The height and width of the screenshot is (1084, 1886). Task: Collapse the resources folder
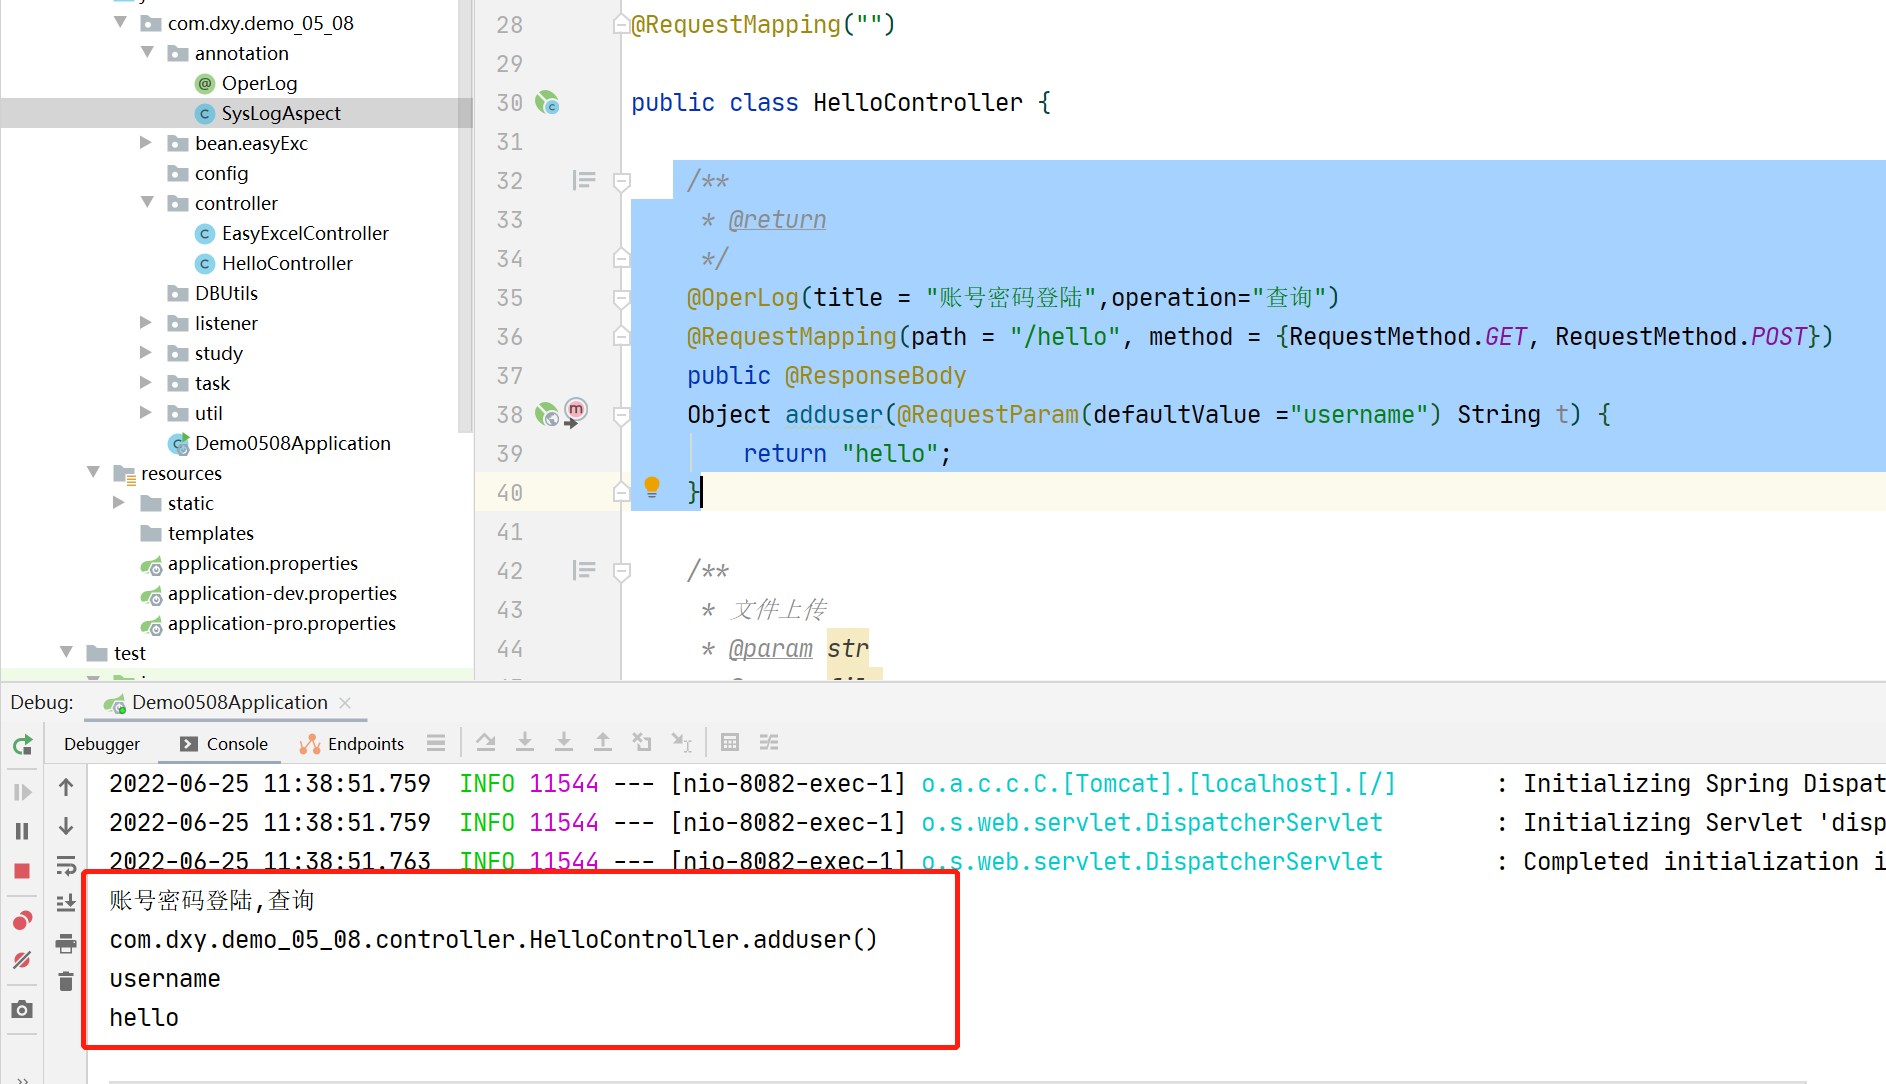(x=94, y=472)
